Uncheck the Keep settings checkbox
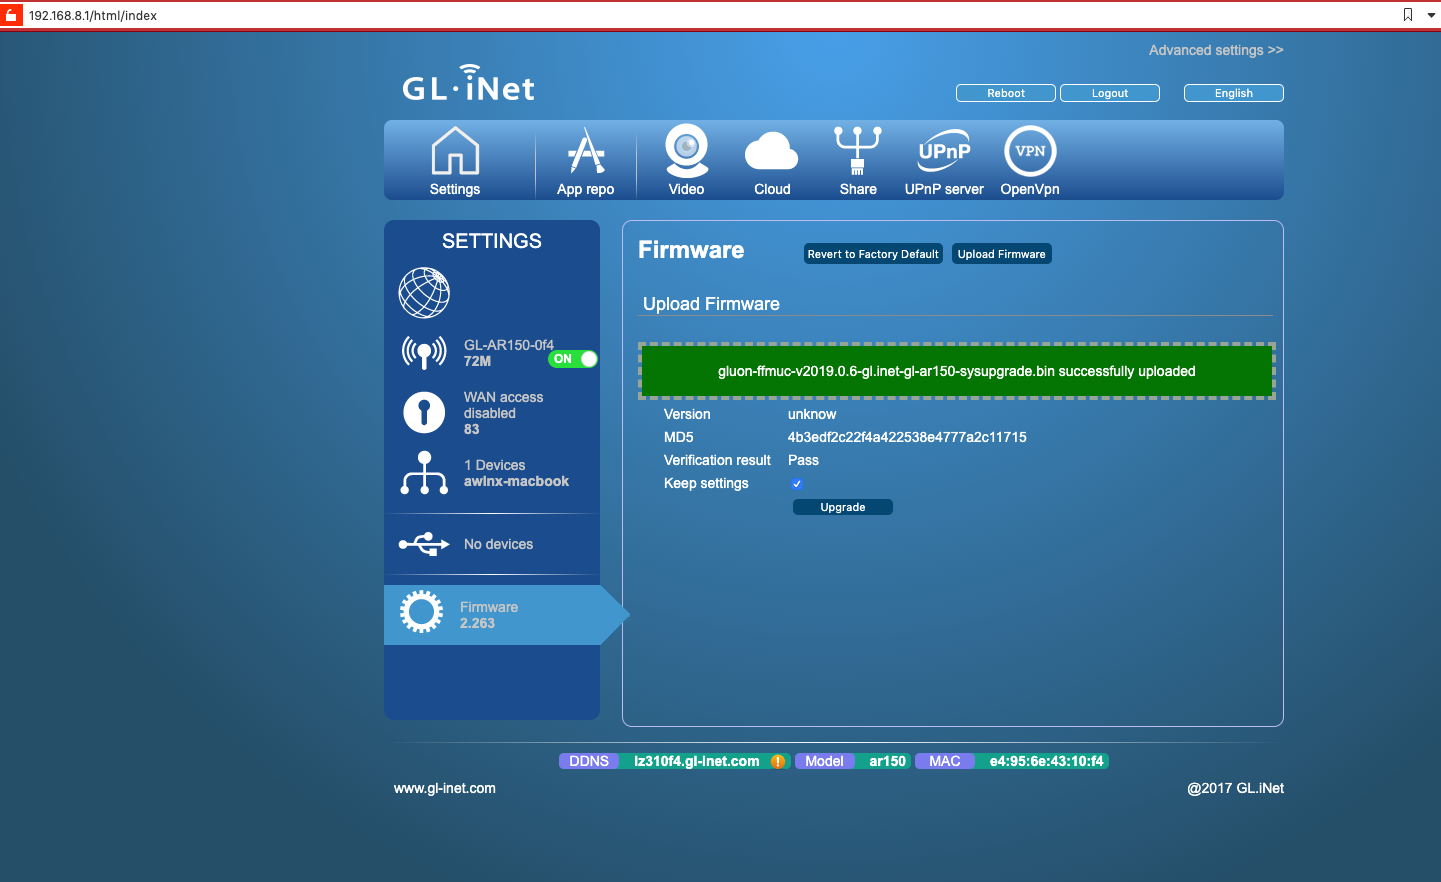The height and width of the screenshot is (882, 1441). point(797,484)
